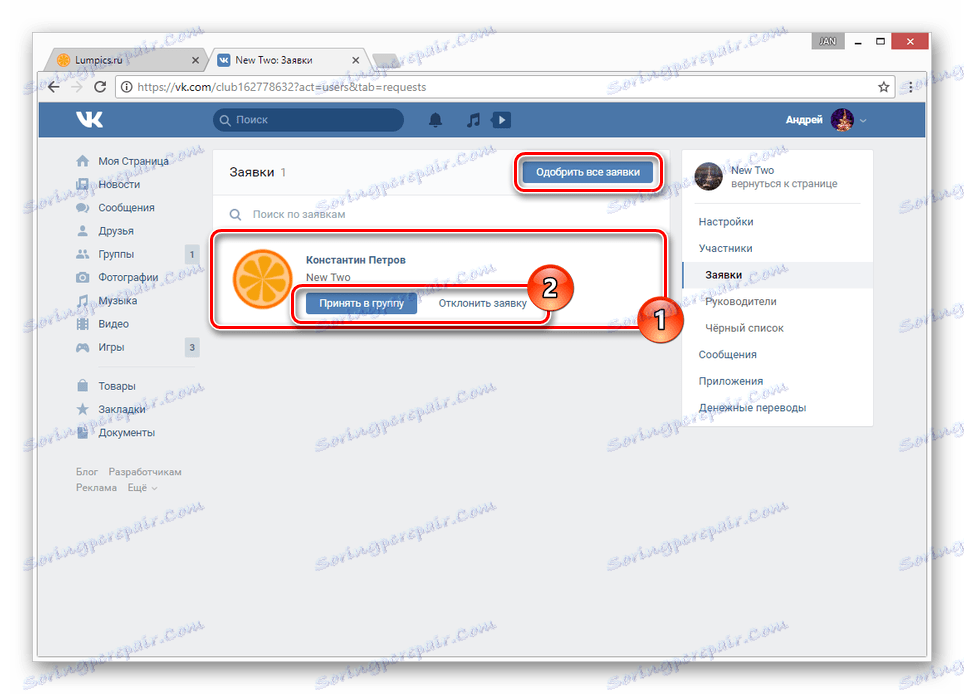Open Чёрный список in the group menu
The height and width of the screenshot is (694, 964).
(x=745, y=328)
